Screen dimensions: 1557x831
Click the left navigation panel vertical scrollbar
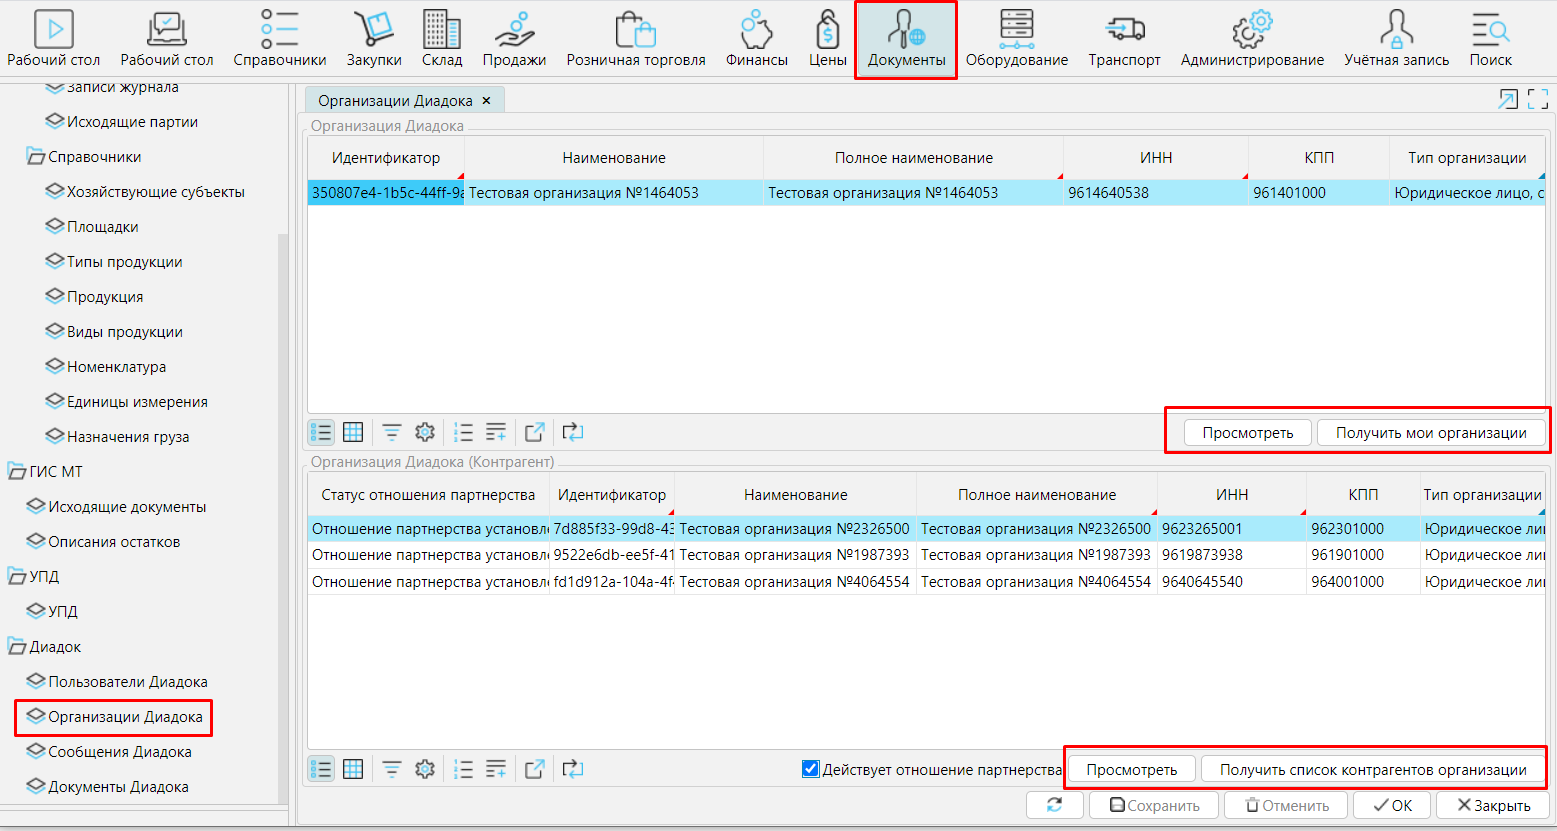click(x=282, y=500)
